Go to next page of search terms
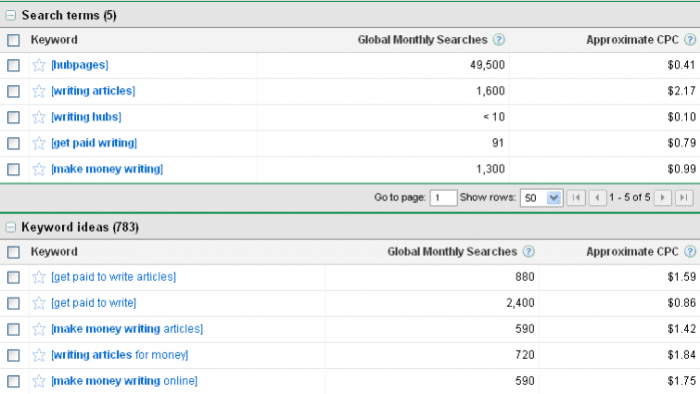Image resolution: width=700 pixels, height=394 pixels. 662,197
